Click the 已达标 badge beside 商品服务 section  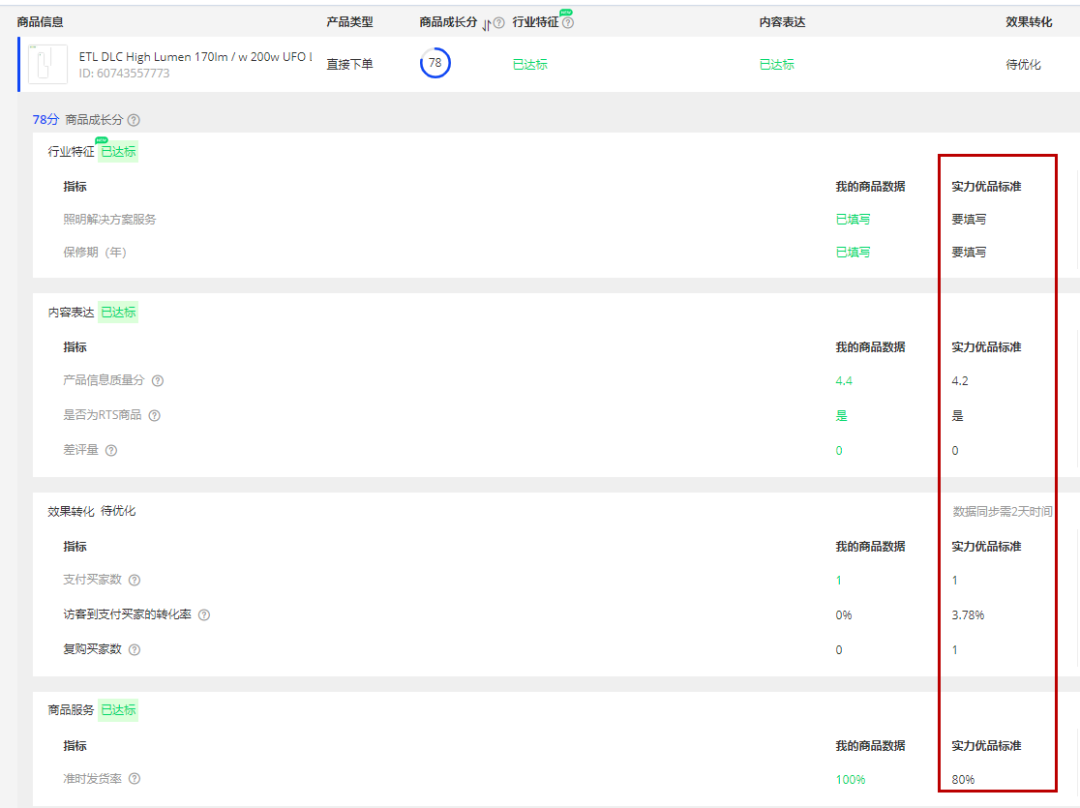coord(118,710)
